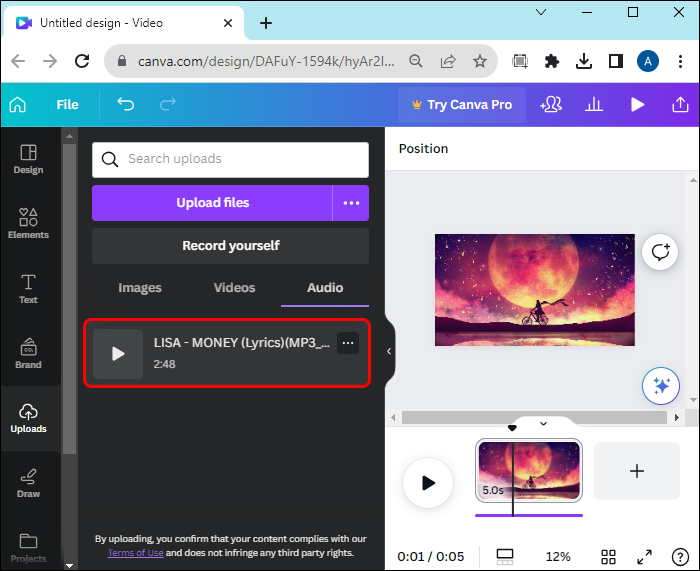
Task: Focus the Search uploads field
Action: 230,159
